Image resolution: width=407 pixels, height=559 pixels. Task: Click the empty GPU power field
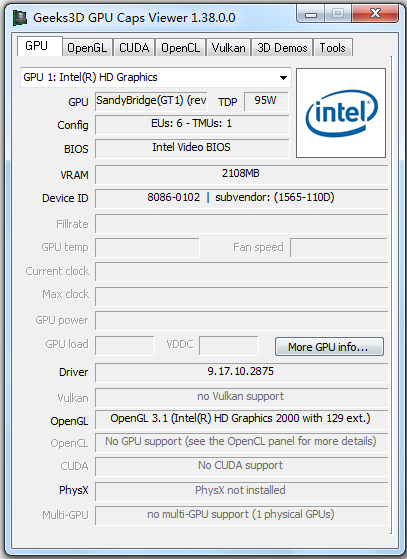241,320
